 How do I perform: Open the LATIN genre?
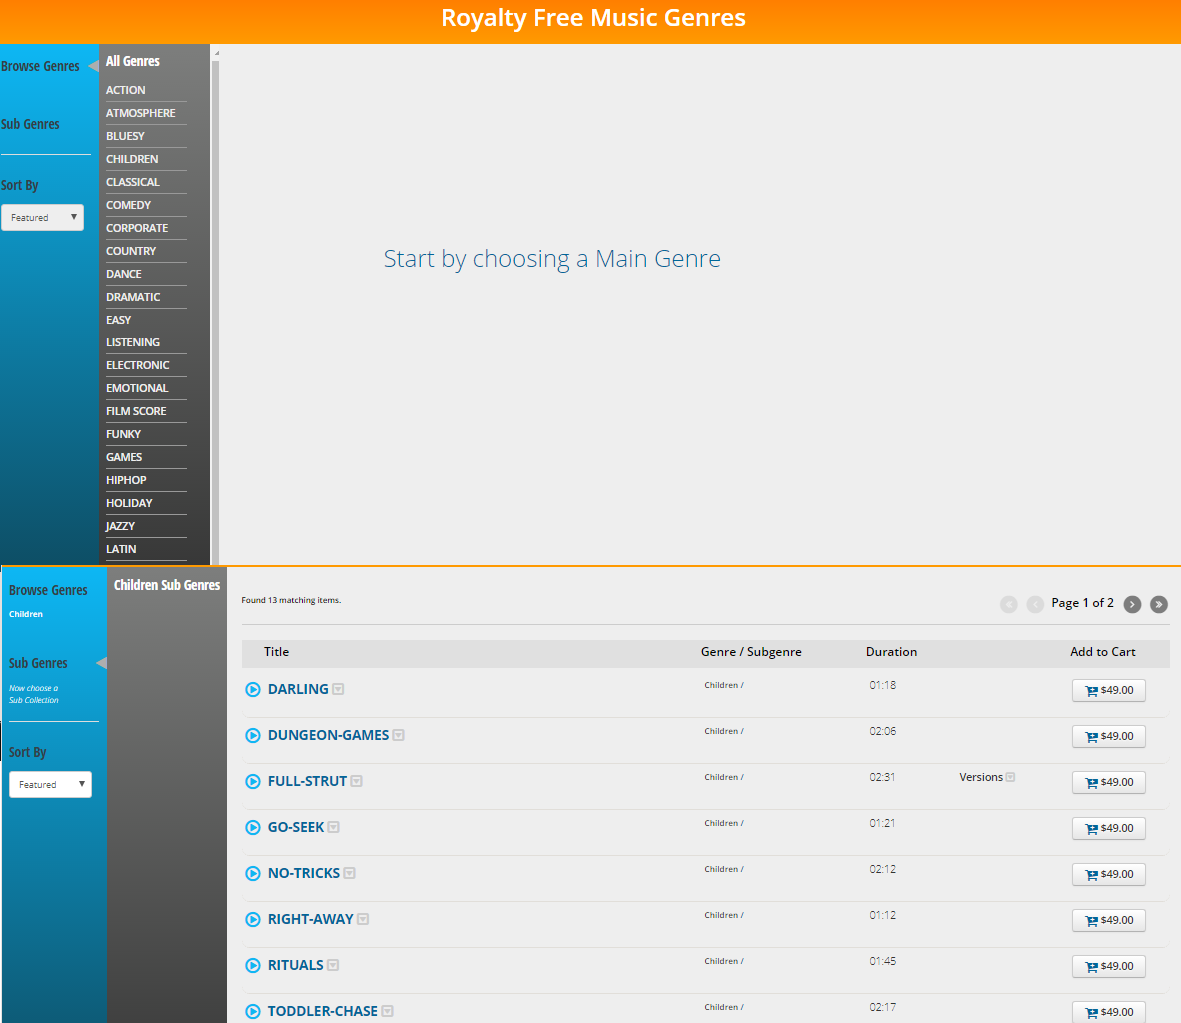pos(121,549)
